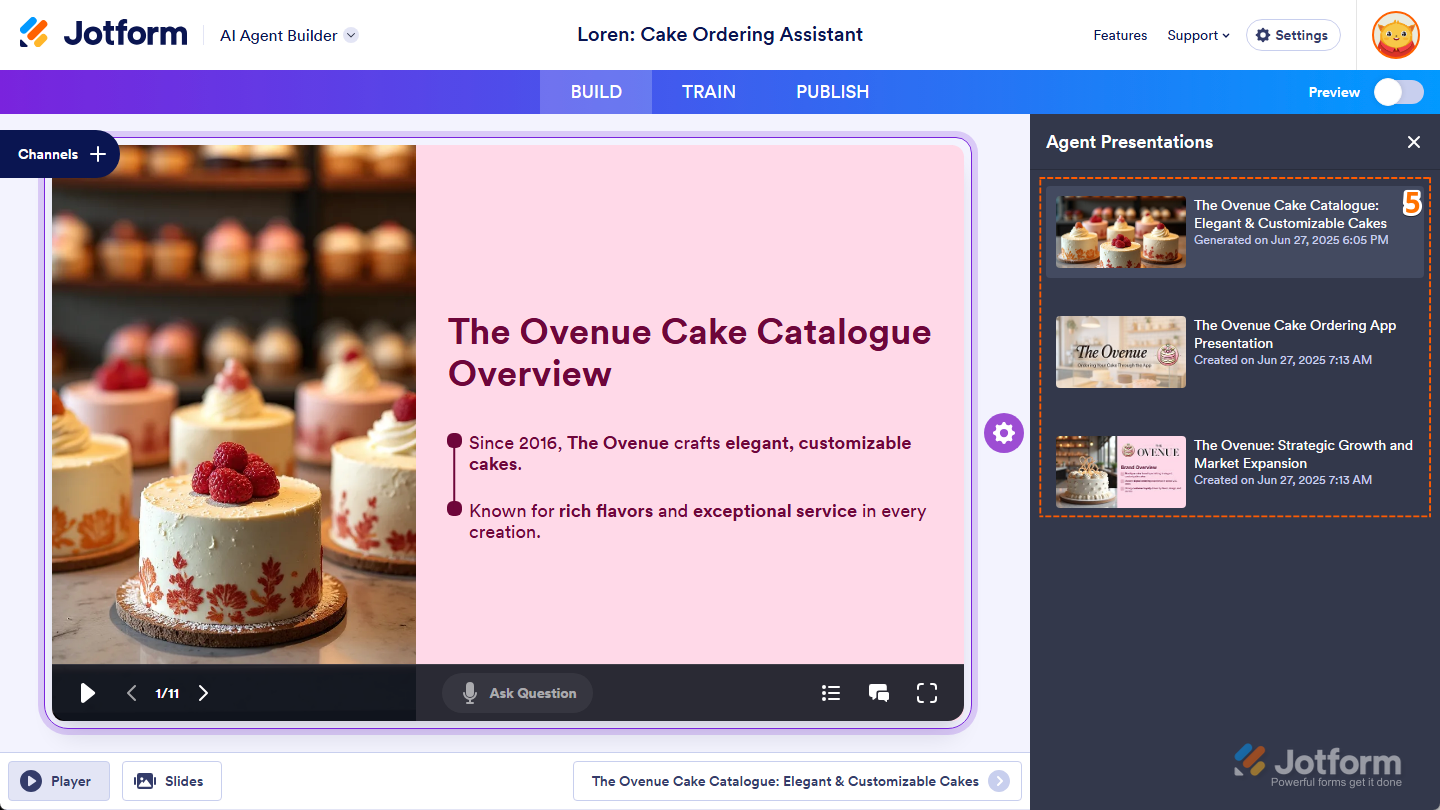
Task: Click the agent title Loren: Cake Ordering Assistant
Action: click(720, 35)
